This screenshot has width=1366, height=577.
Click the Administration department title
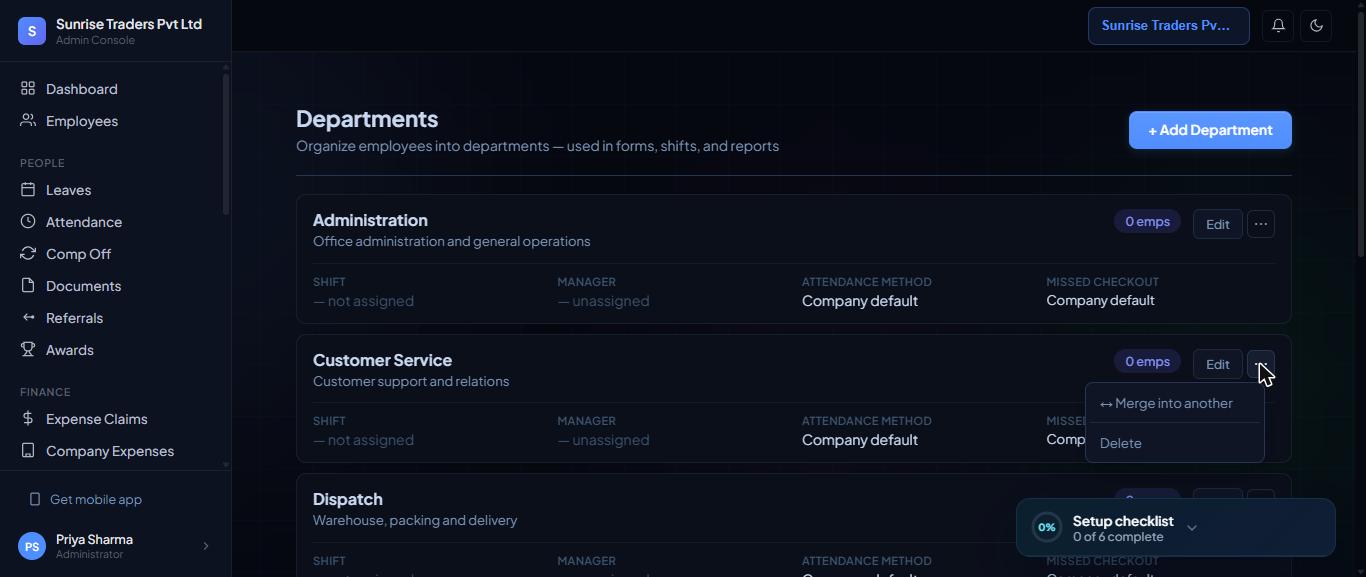point(370,220)
